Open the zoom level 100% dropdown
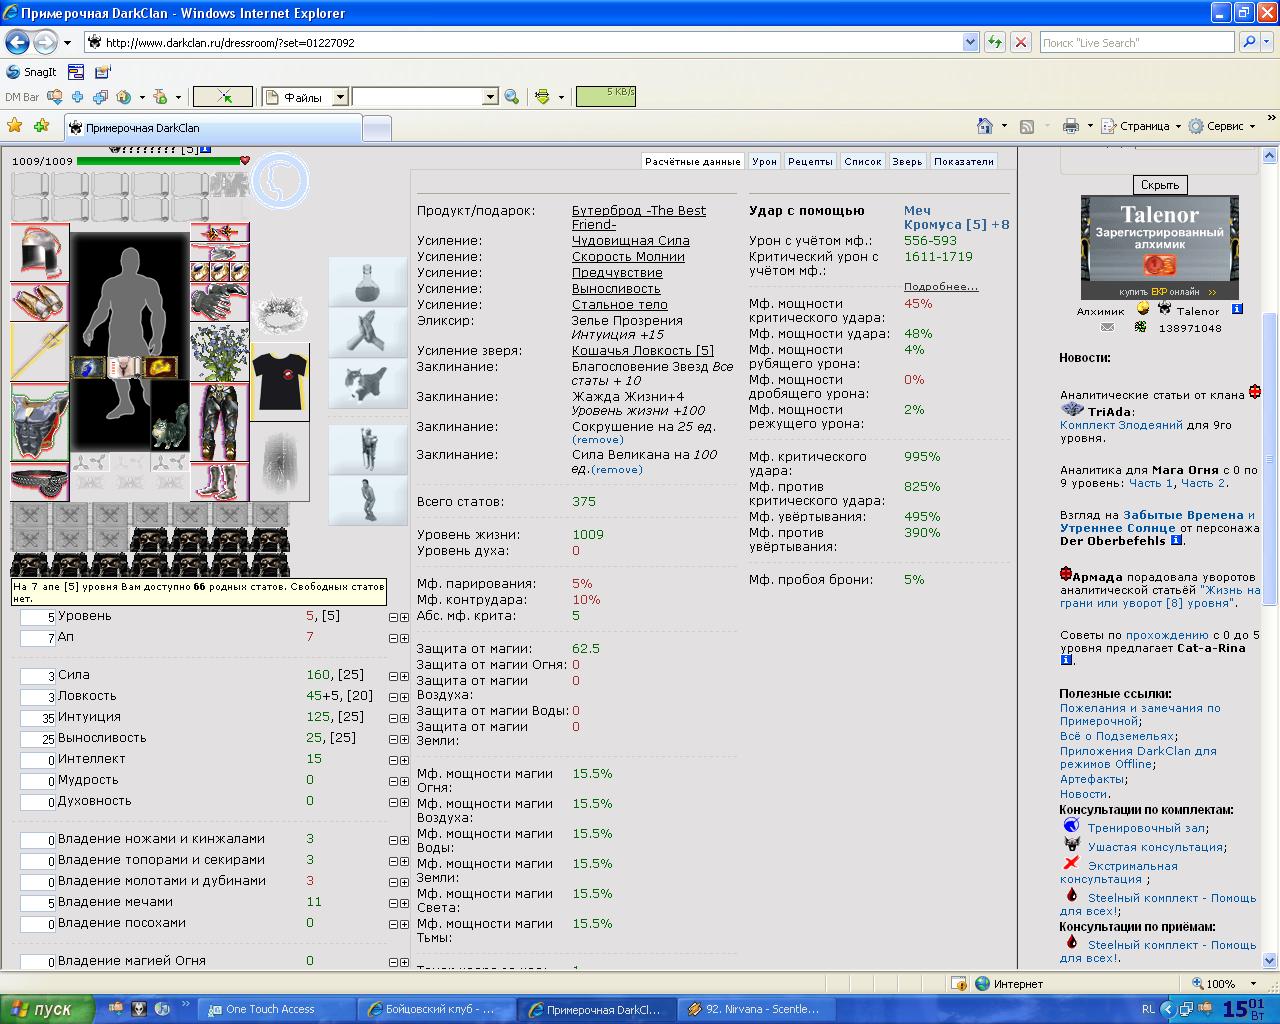1280x1024 pixels. 1255,984
